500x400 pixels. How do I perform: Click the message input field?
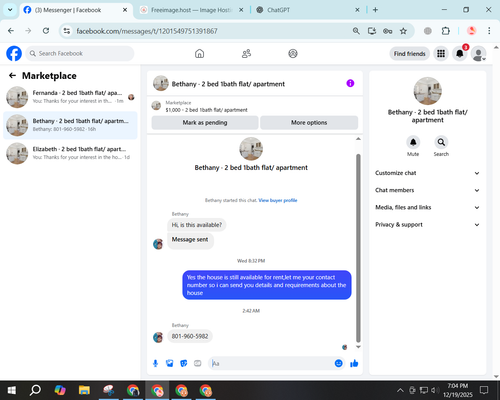tap(272, 363)
